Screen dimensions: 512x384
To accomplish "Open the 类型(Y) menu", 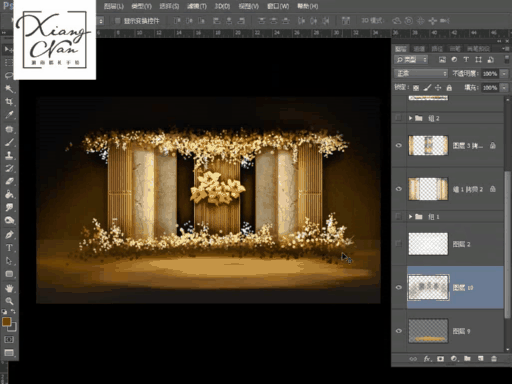I will [141, 6].
